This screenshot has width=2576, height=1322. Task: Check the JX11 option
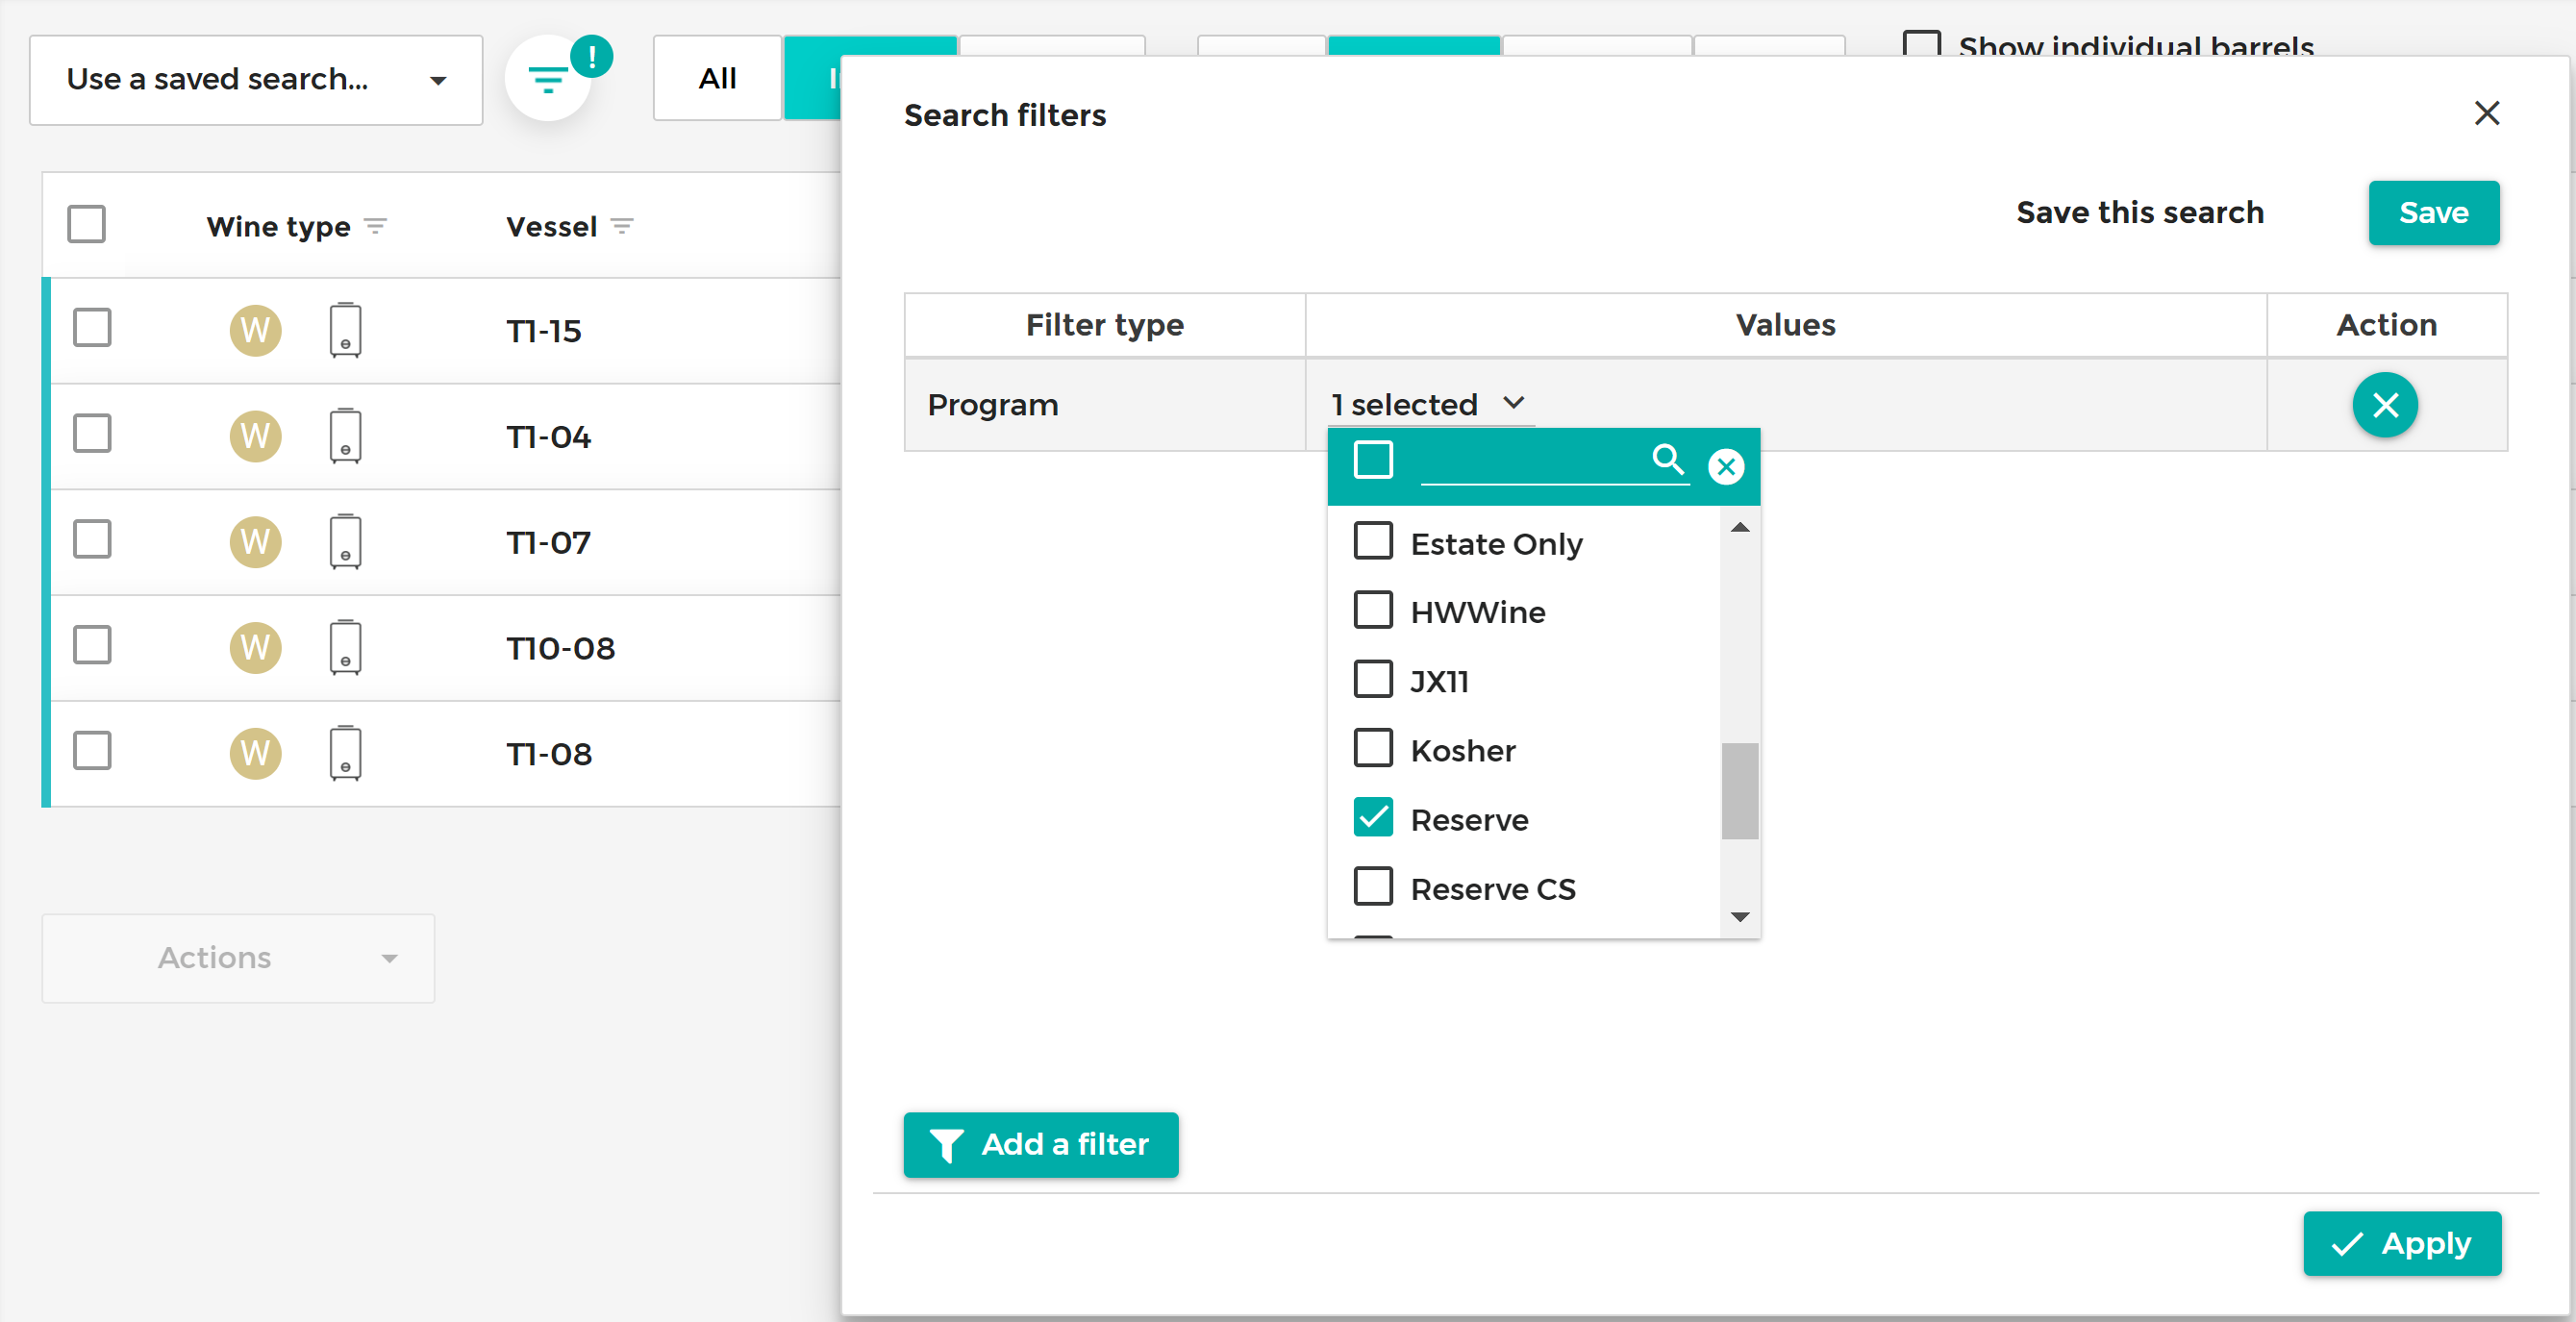click(x=1373, y=679)
